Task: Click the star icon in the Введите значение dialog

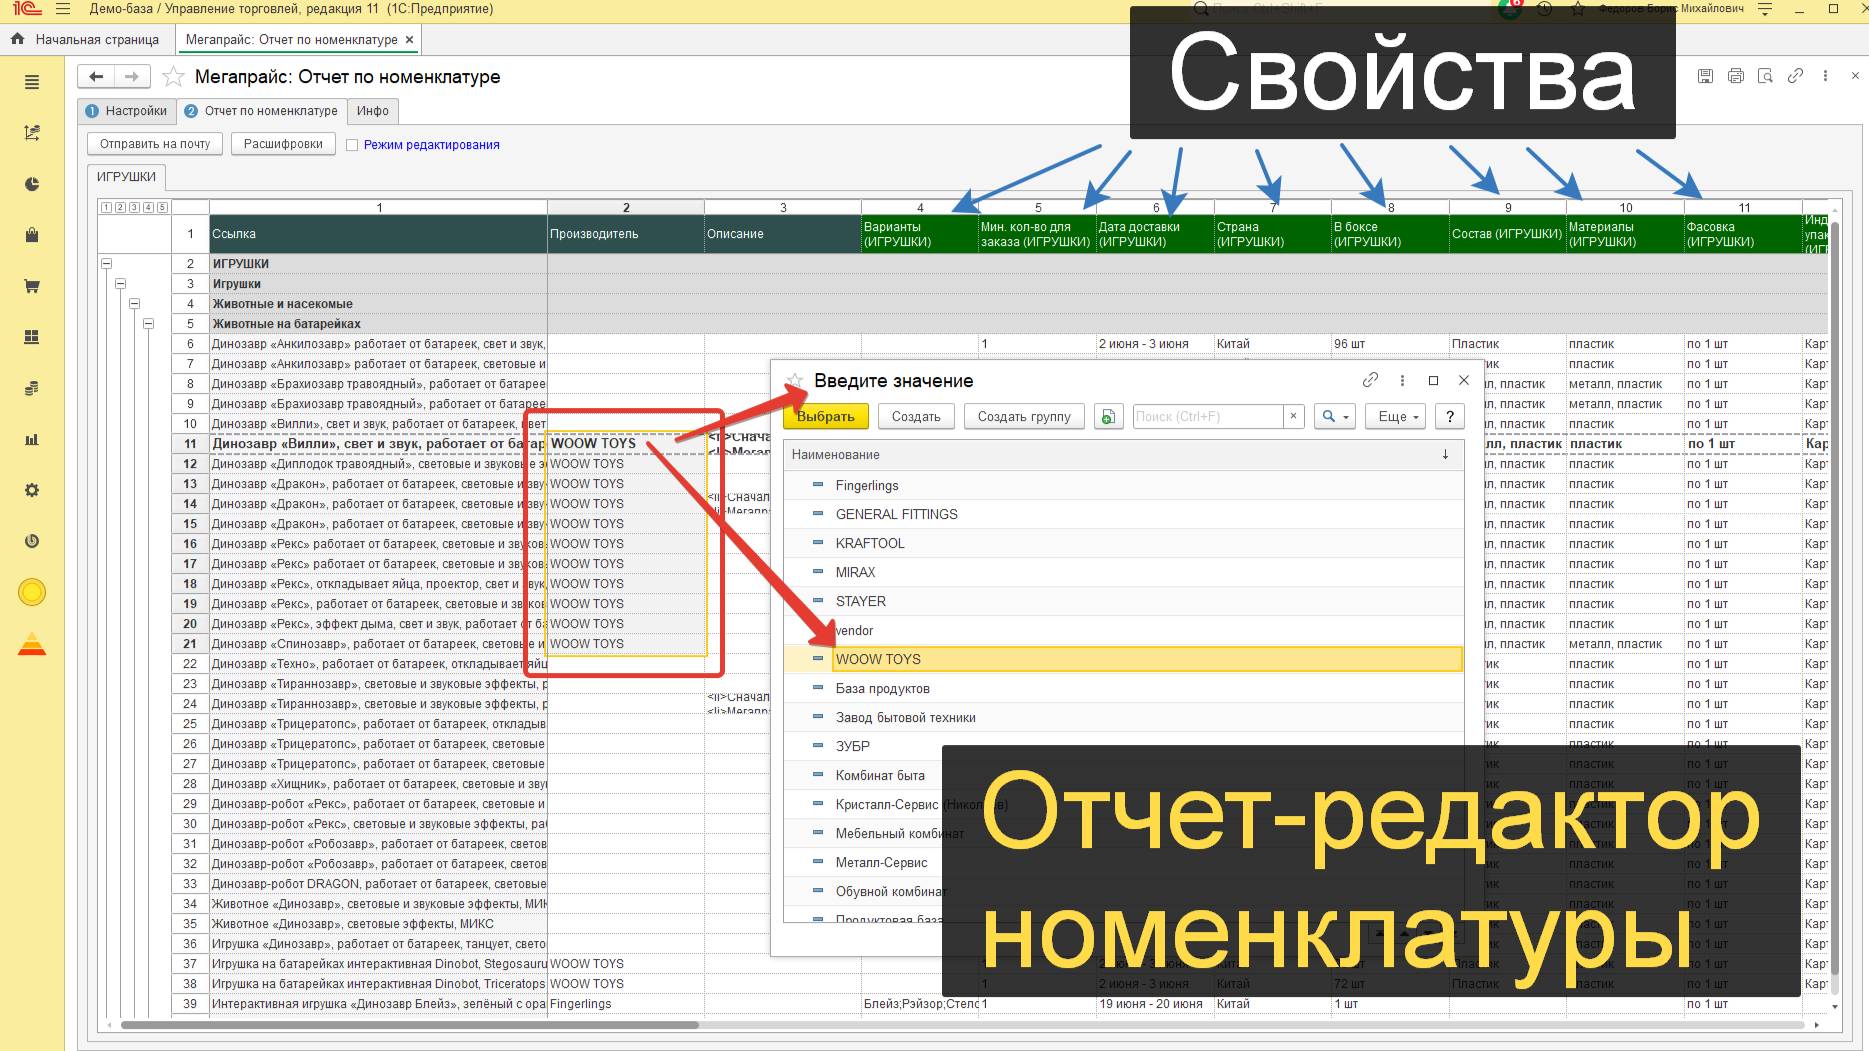Action: coord(795,380)
